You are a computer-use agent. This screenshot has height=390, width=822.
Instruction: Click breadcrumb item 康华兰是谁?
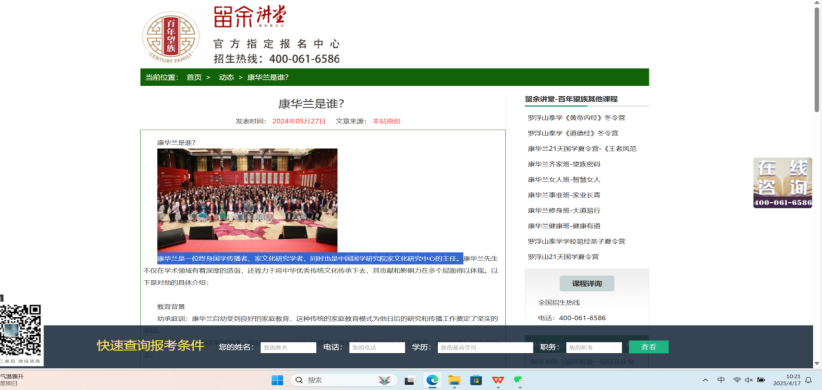[x=268, y=77]
